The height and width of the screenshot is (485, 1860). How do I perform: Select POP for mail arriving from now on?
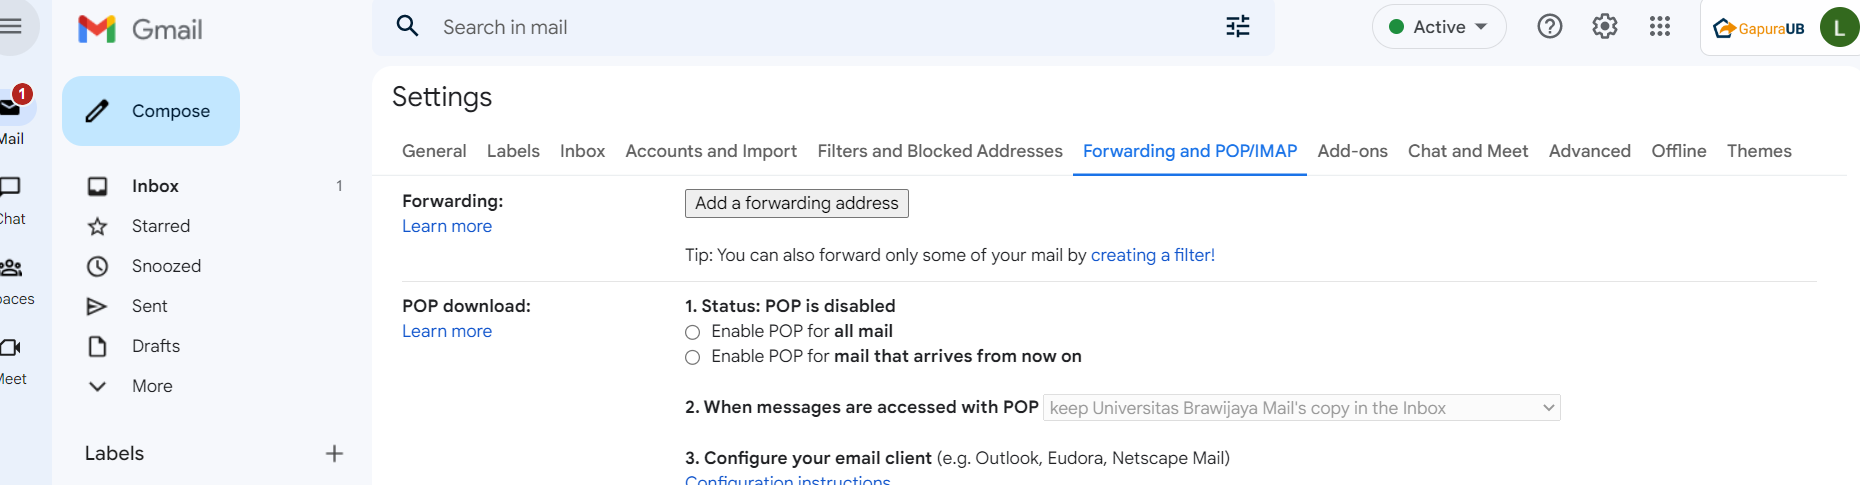692,357
